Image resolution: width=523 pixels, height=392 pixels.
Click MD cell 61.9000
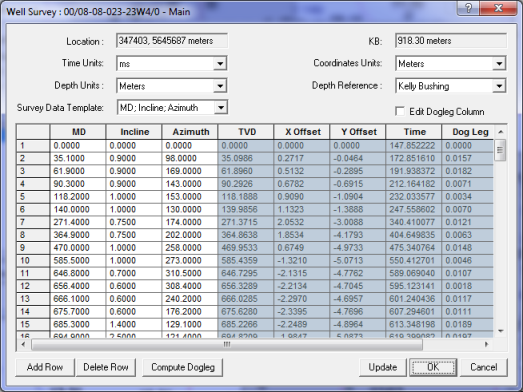coord(78,171)
